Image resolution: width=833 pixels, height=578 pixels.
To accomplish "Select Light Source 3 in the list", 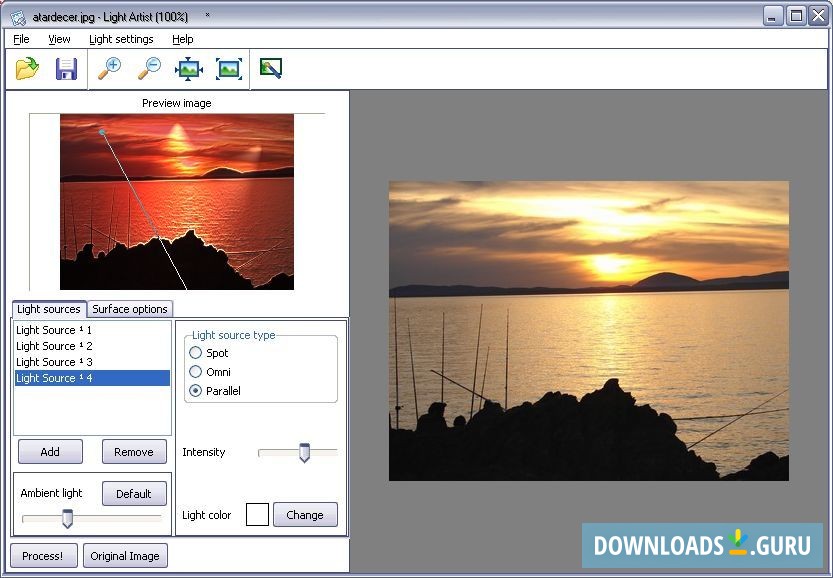I will click(x=92, y=362).
